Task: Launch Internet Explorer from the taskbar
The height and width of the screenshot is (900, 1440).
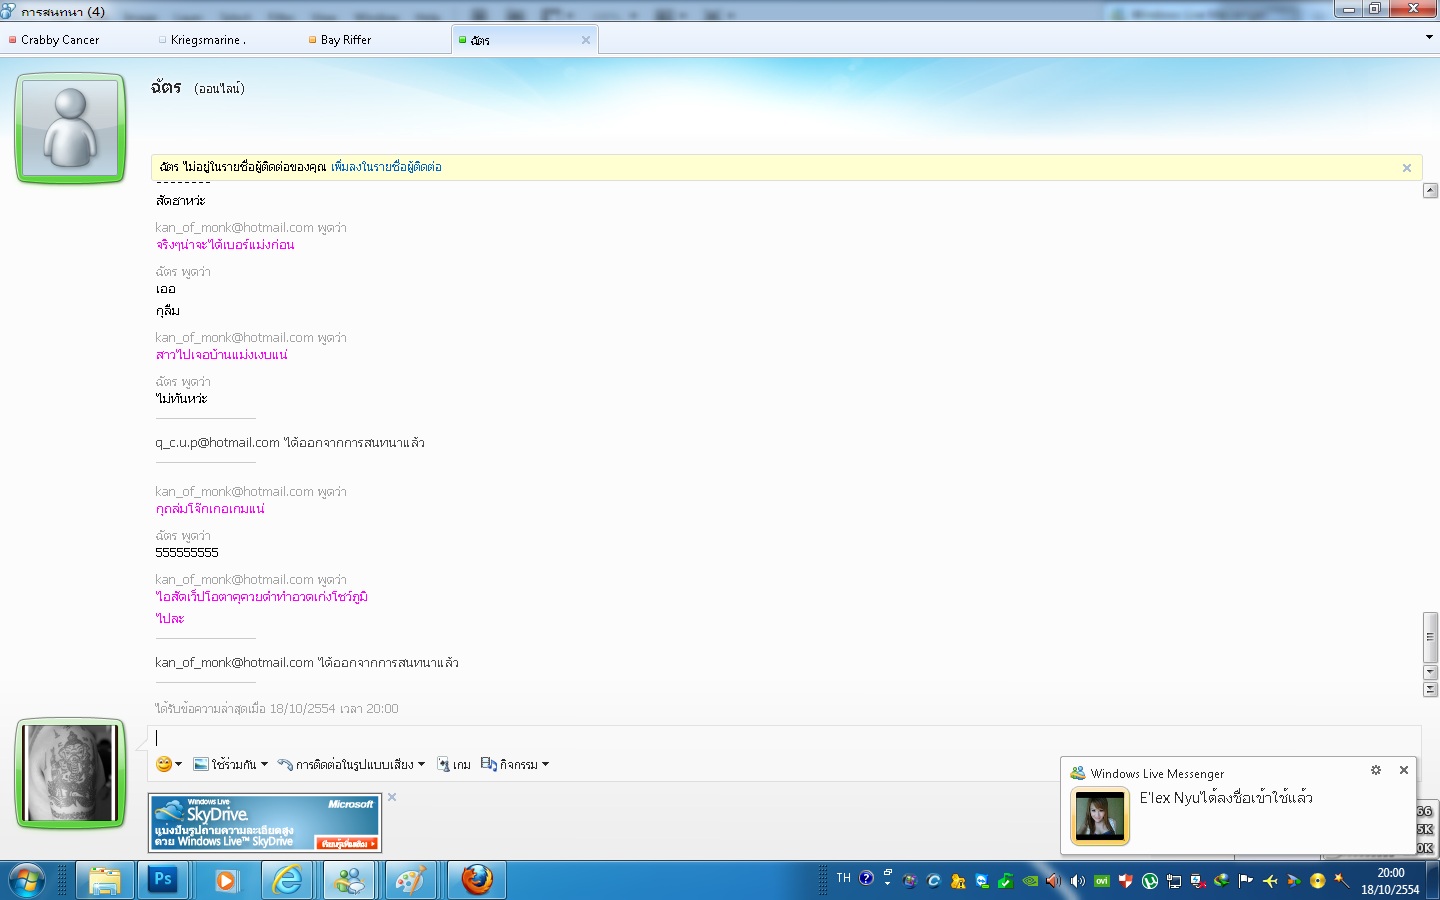Action: 288,880
